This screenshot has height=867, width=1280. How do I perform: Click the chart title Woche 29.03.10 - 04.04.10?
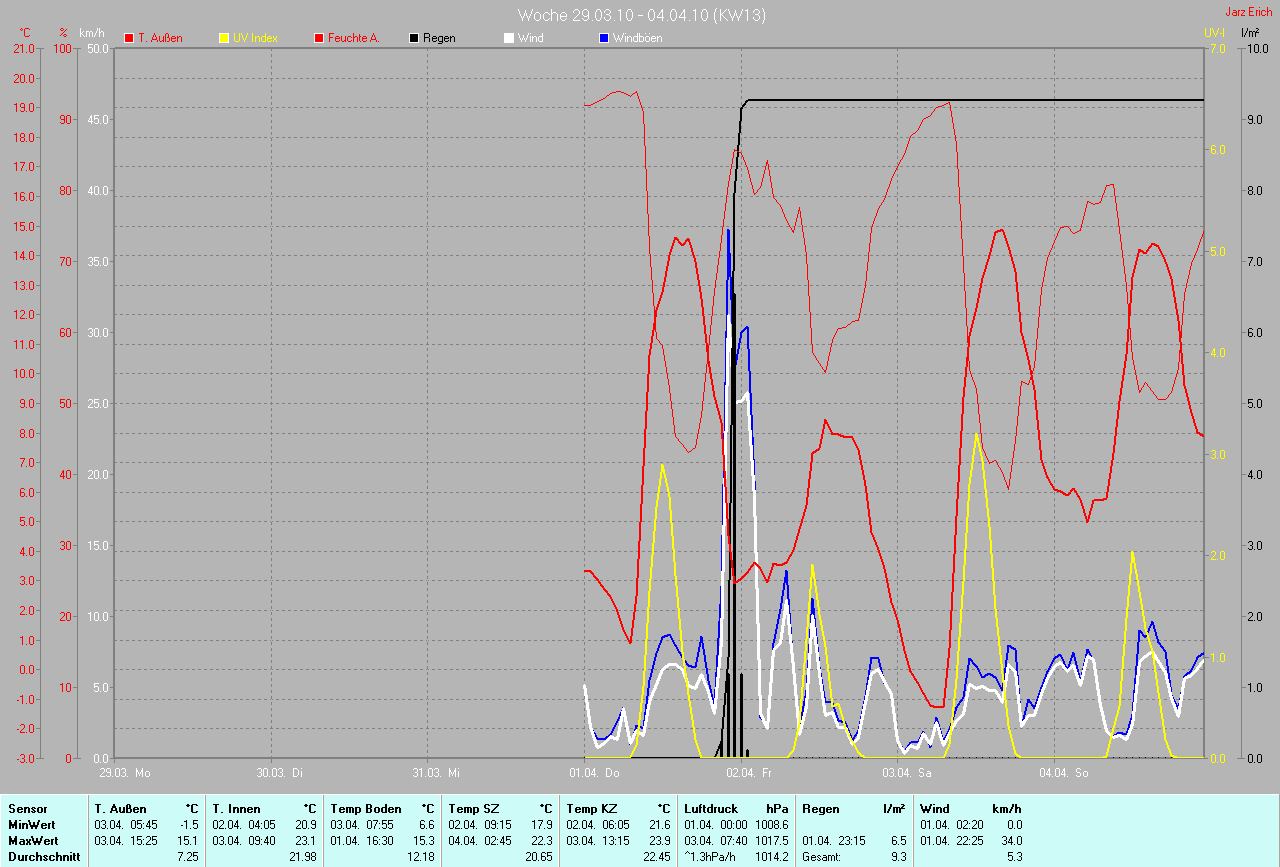tap(642, 15)
